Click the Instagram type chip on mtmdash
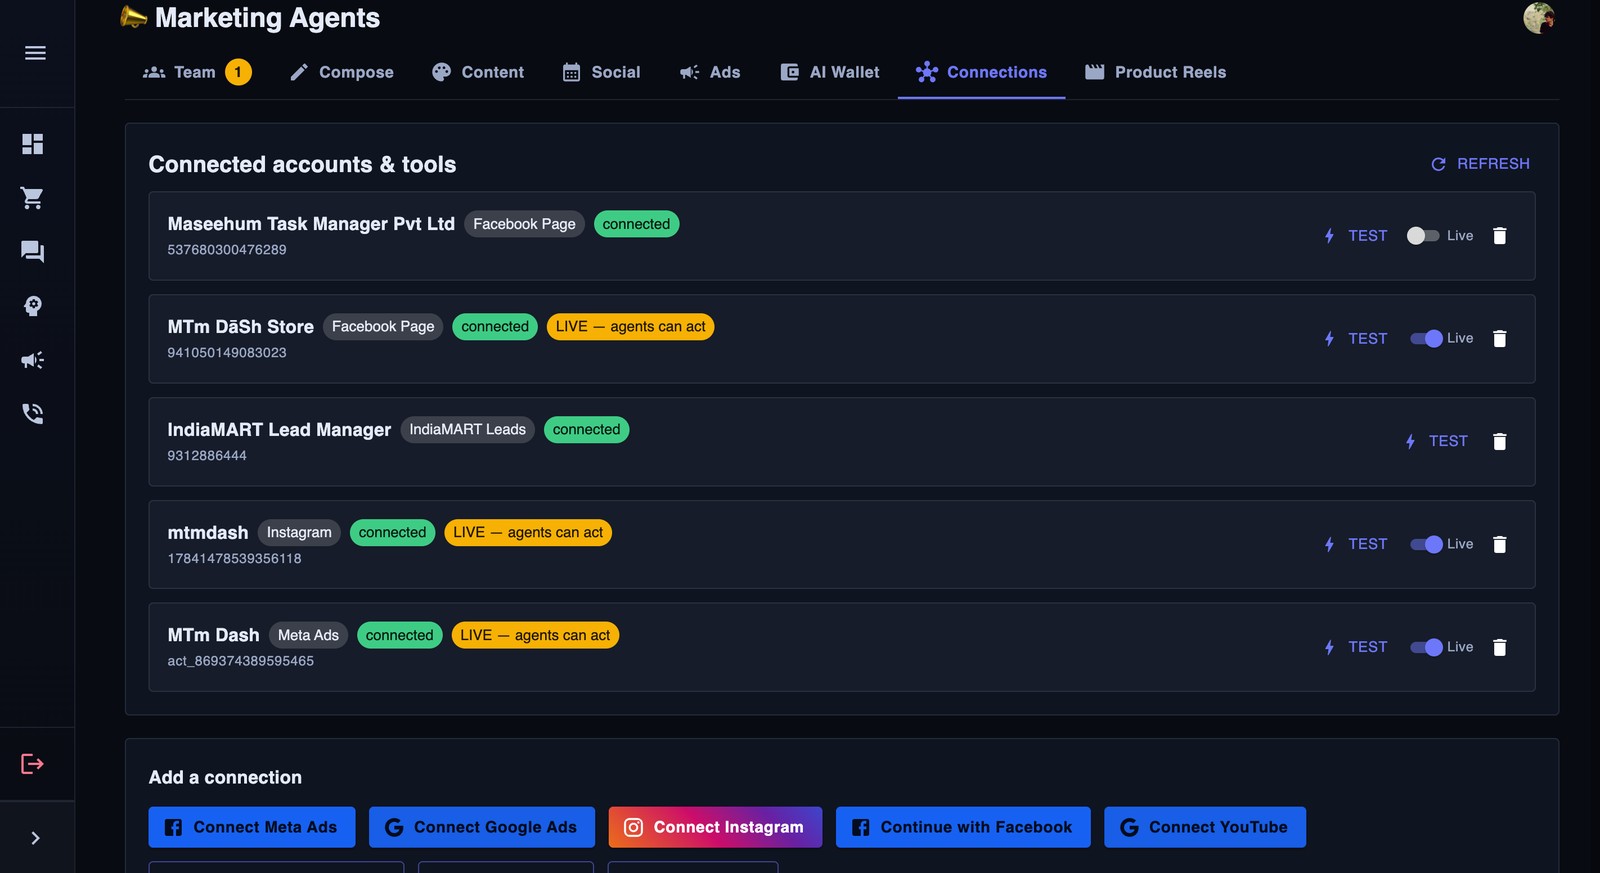This screenshot has height=873, width=1600. click(x=299, y=533)
